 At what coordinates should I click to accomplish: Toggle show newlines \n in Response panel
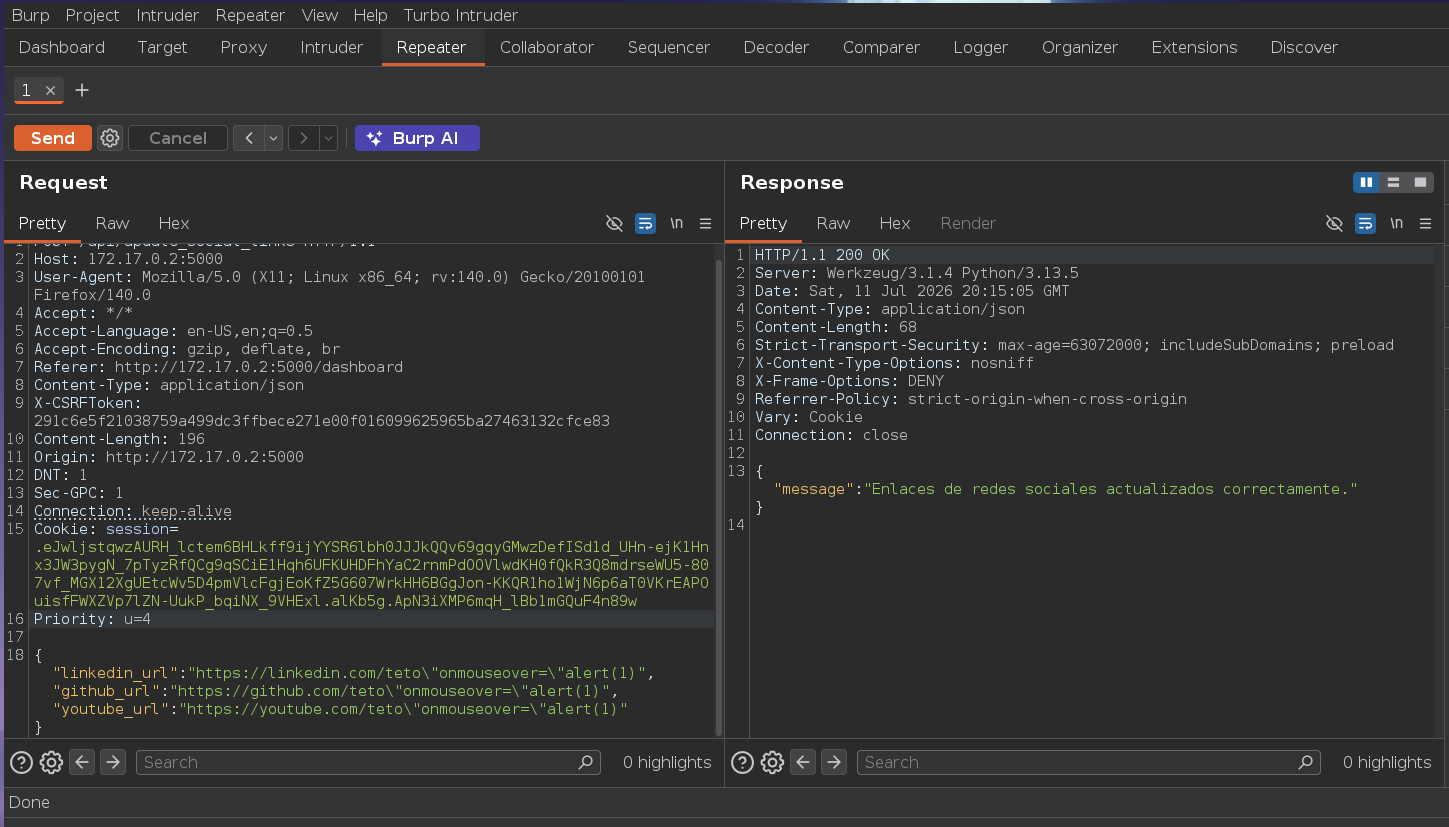(1396, 223)
